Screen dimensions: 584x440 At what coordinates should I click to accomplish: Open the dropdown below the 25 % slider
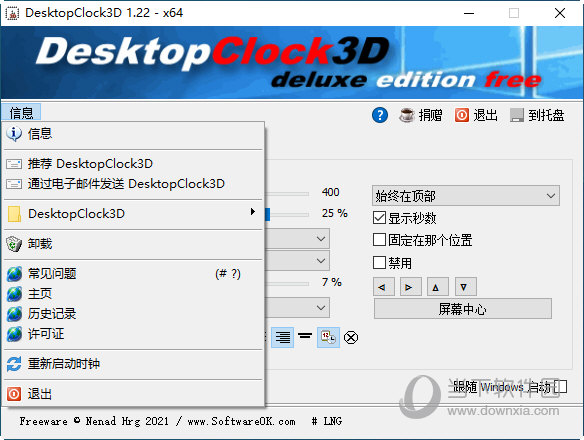click(297, 239)
